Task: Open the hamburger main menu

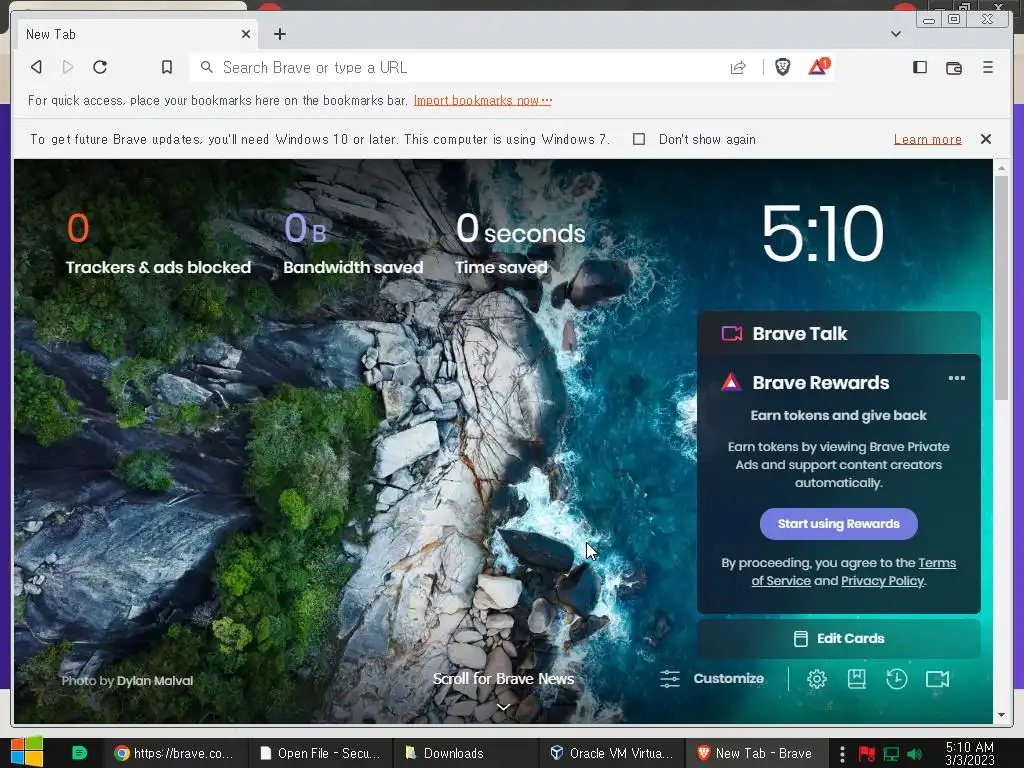Action: click(x=987, y=67)
